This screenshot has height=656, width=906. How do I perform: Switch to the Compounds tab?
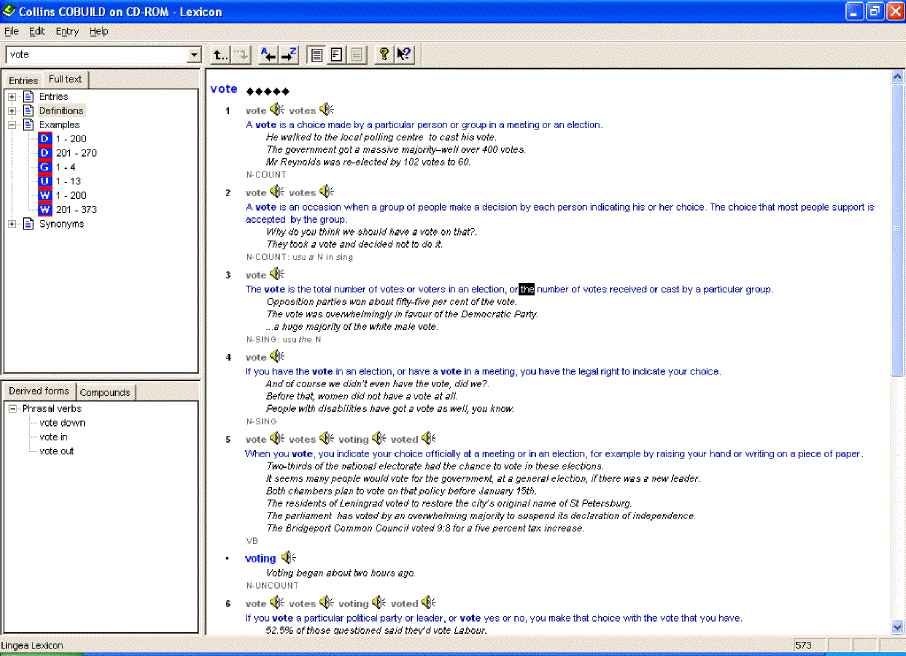pos(105,392)
